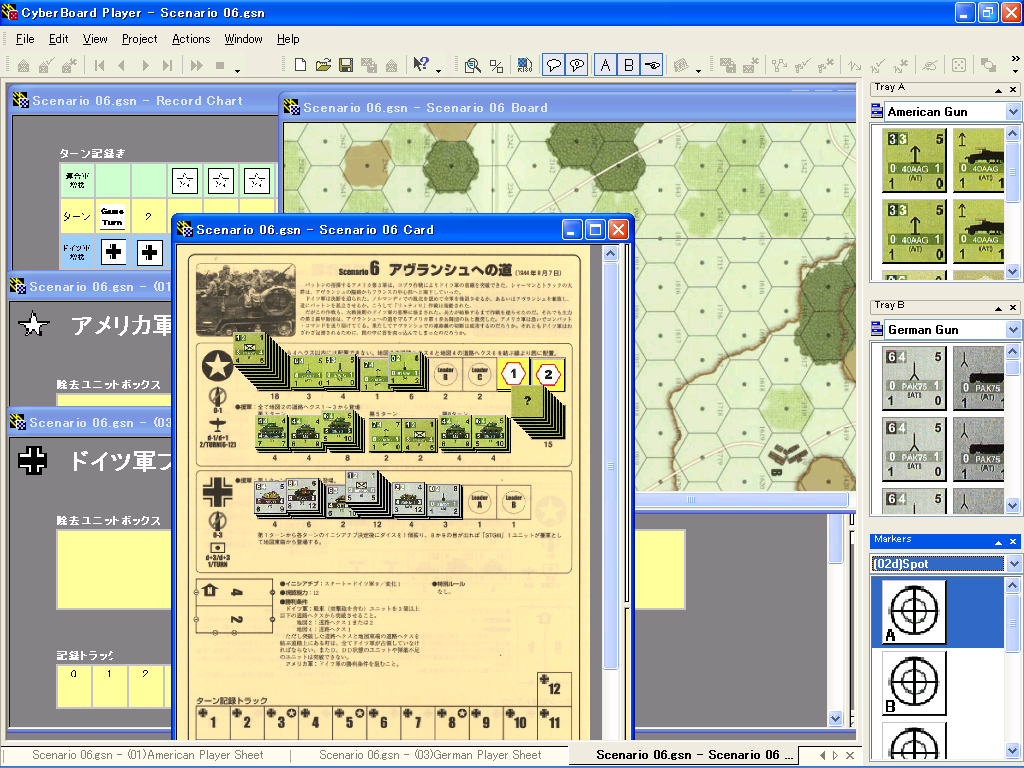Toggle the speech bubble tooltip icon

tap(554, 65)
